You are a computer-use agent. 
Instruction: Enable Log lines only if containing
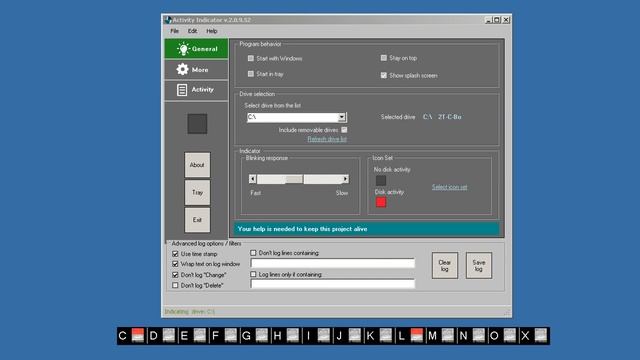tap(253, 274)
